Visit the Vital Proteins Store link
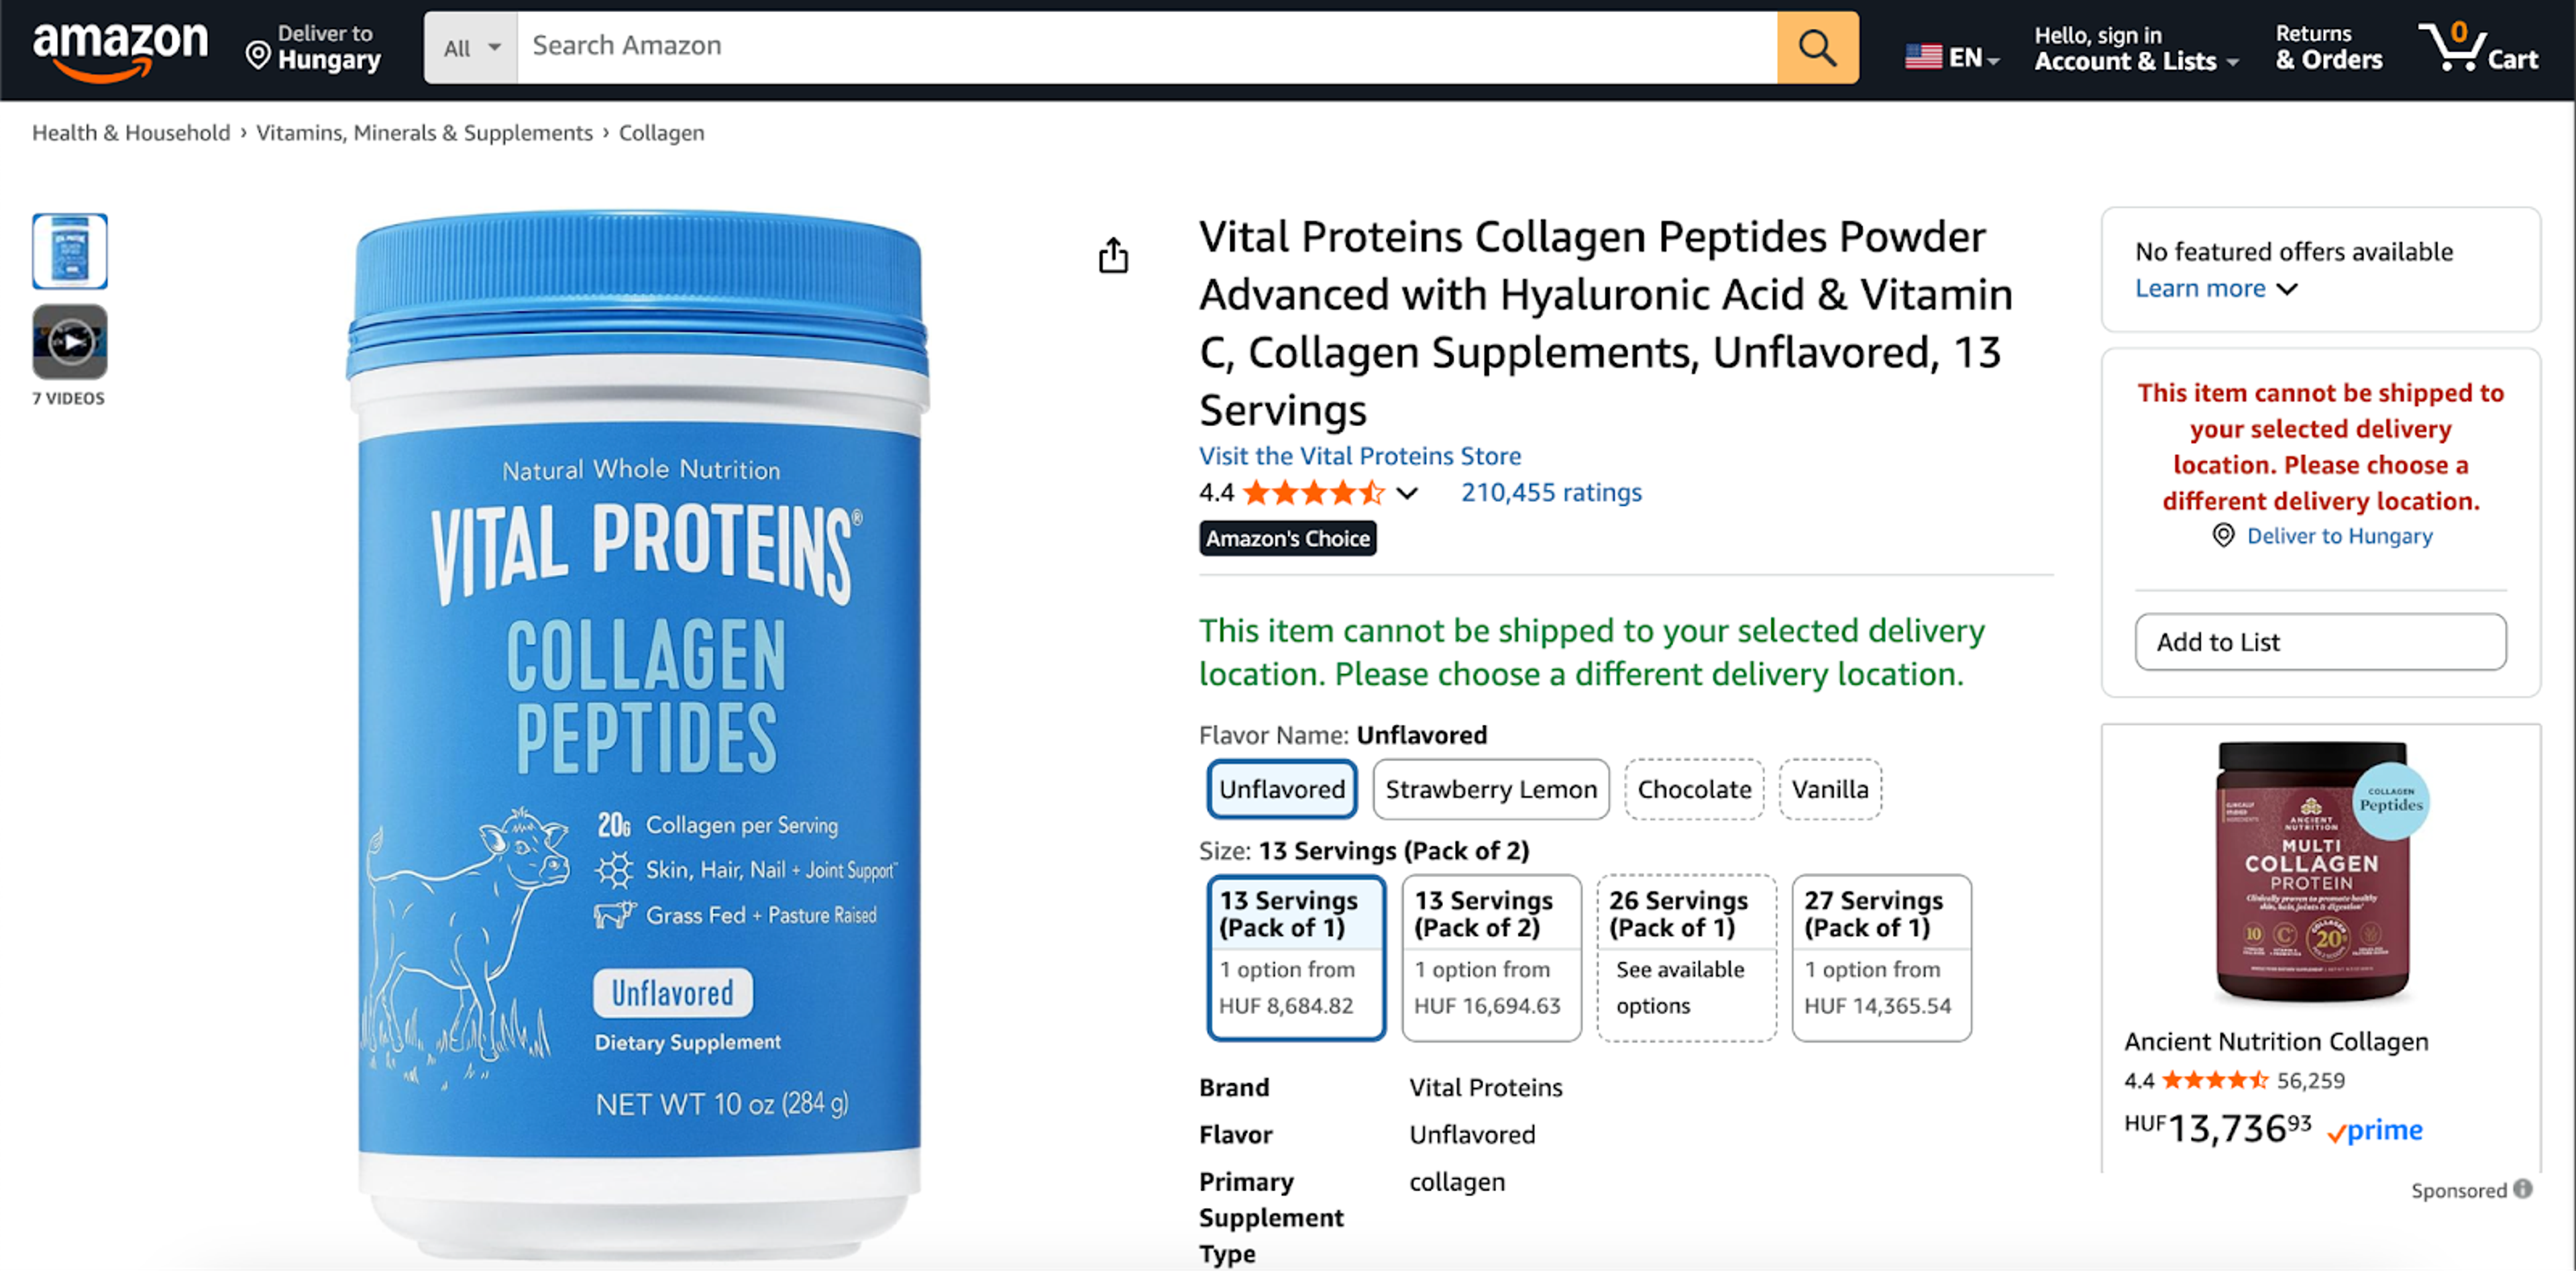Screen dimensions: 2576x1271 [1359, 456]
